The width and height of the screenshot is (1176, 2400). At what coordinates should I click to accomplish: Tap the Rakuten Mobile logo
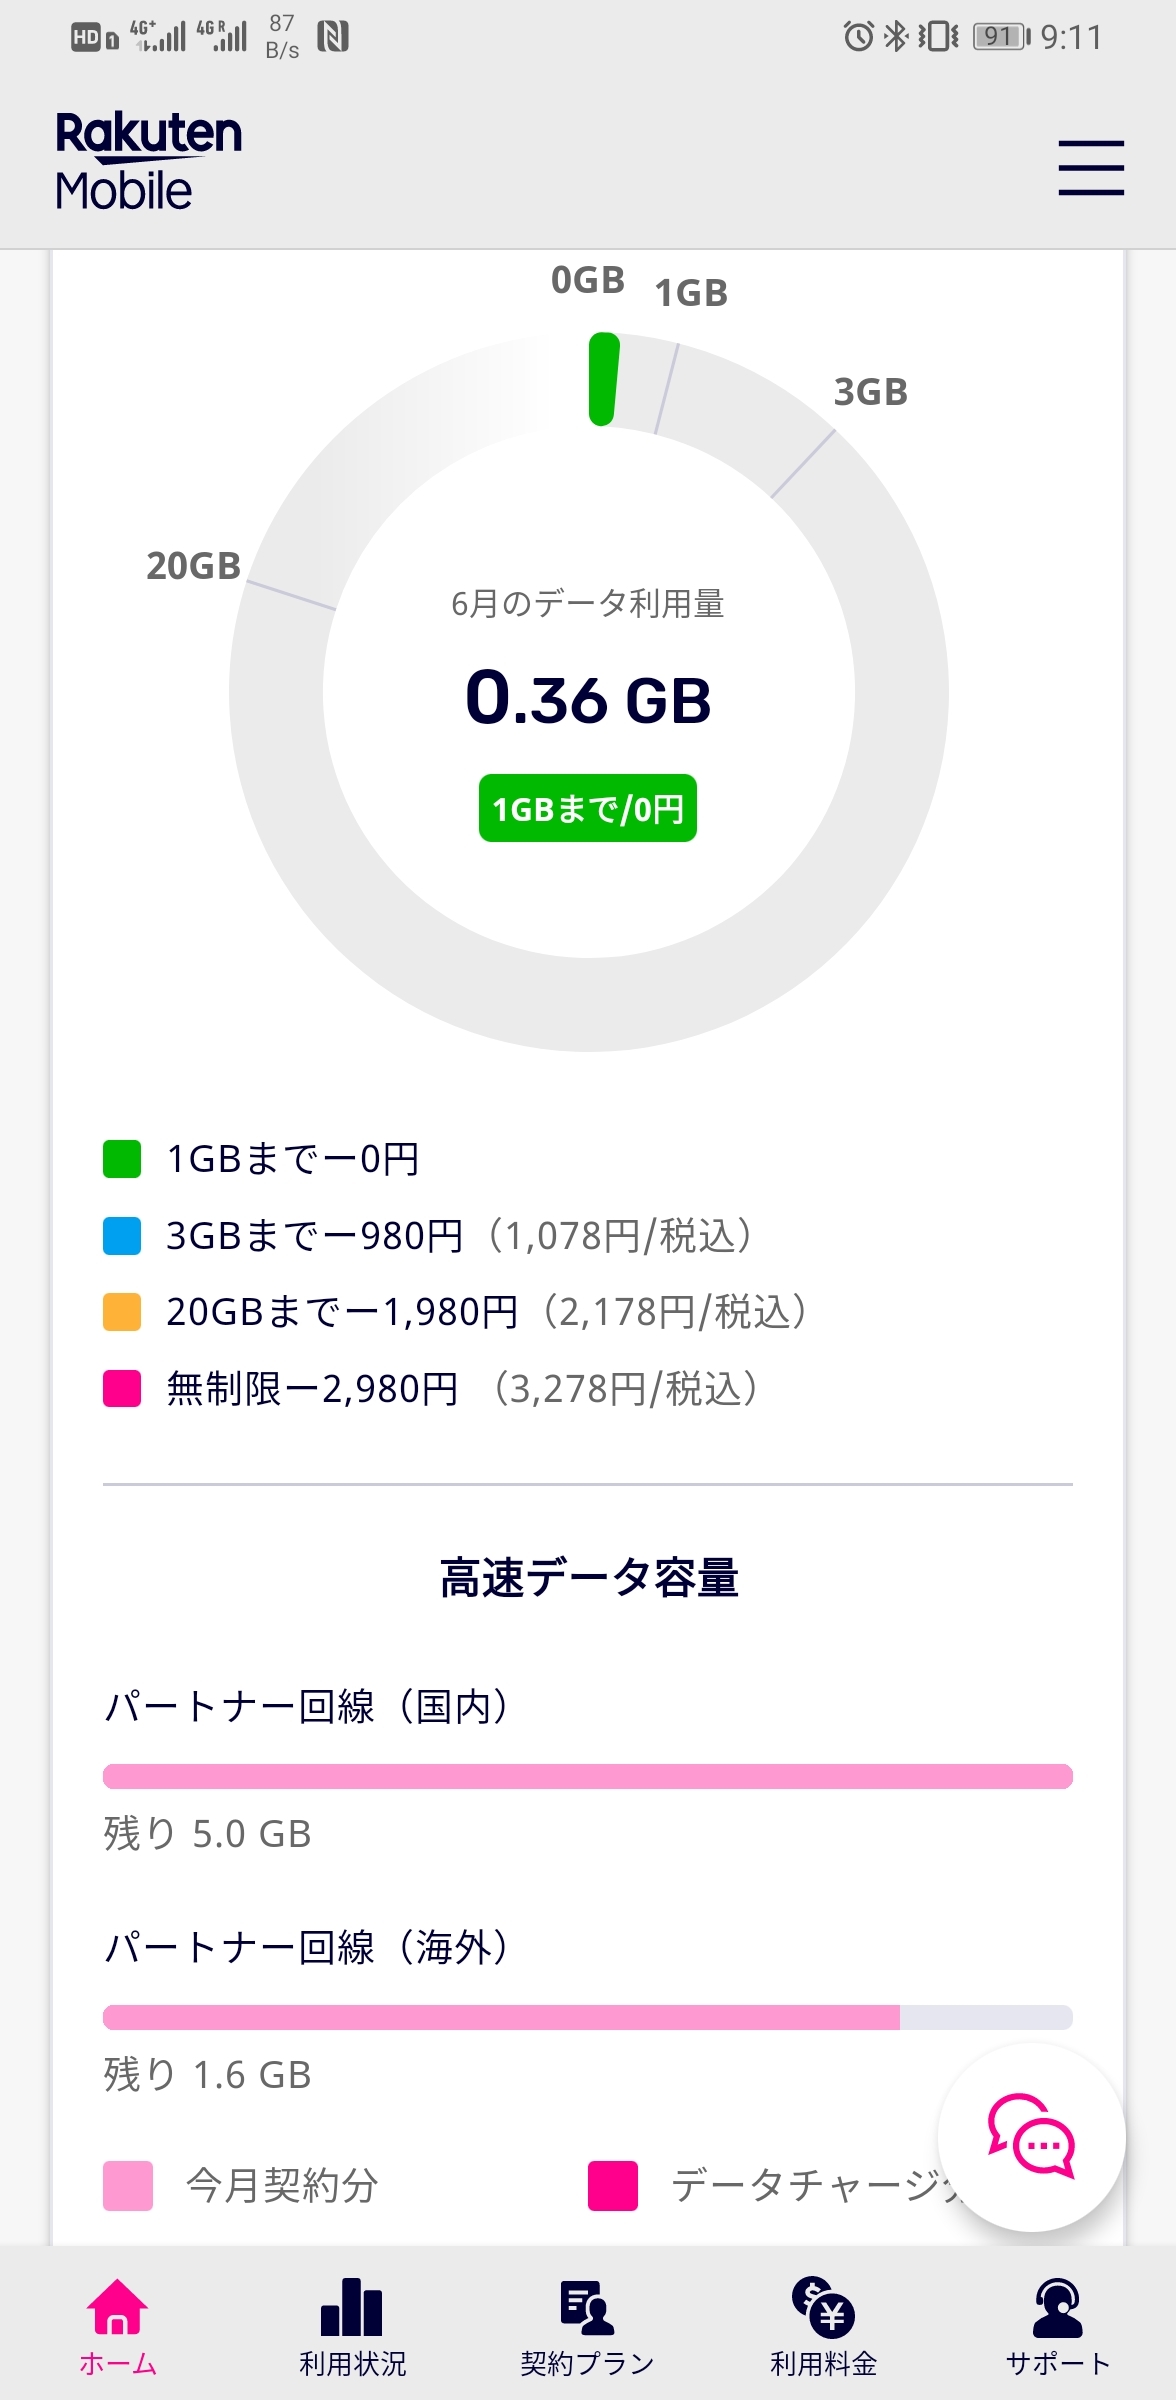click(148, 160)
